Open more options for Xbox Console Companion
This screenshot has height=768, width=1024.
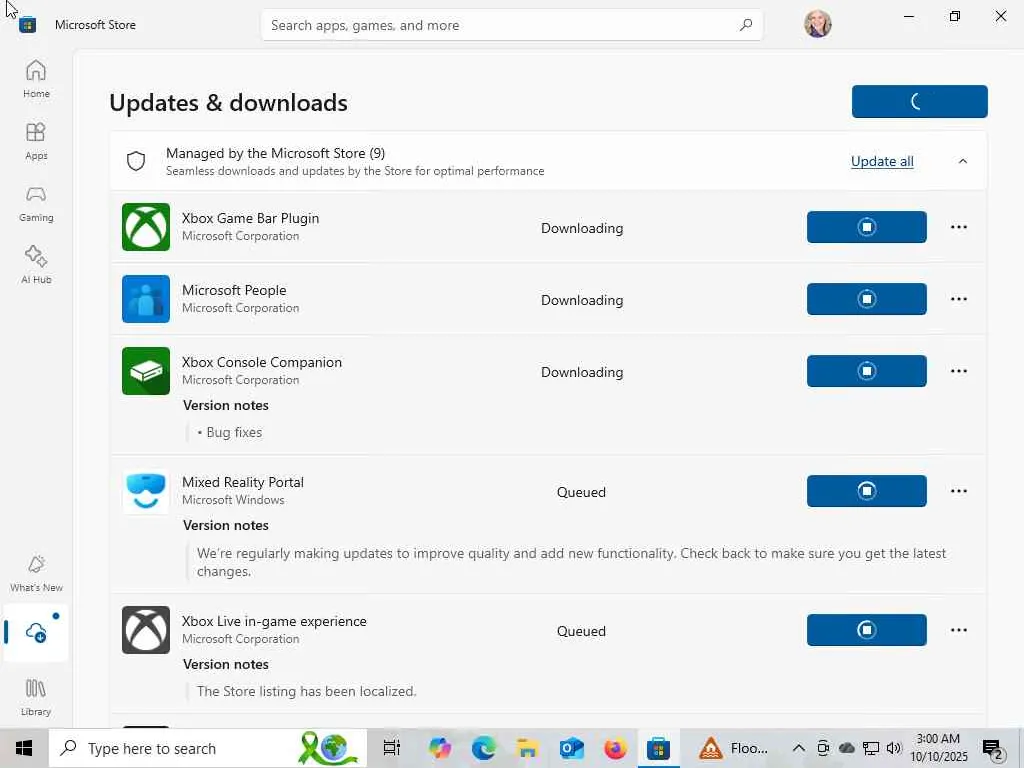959,370
